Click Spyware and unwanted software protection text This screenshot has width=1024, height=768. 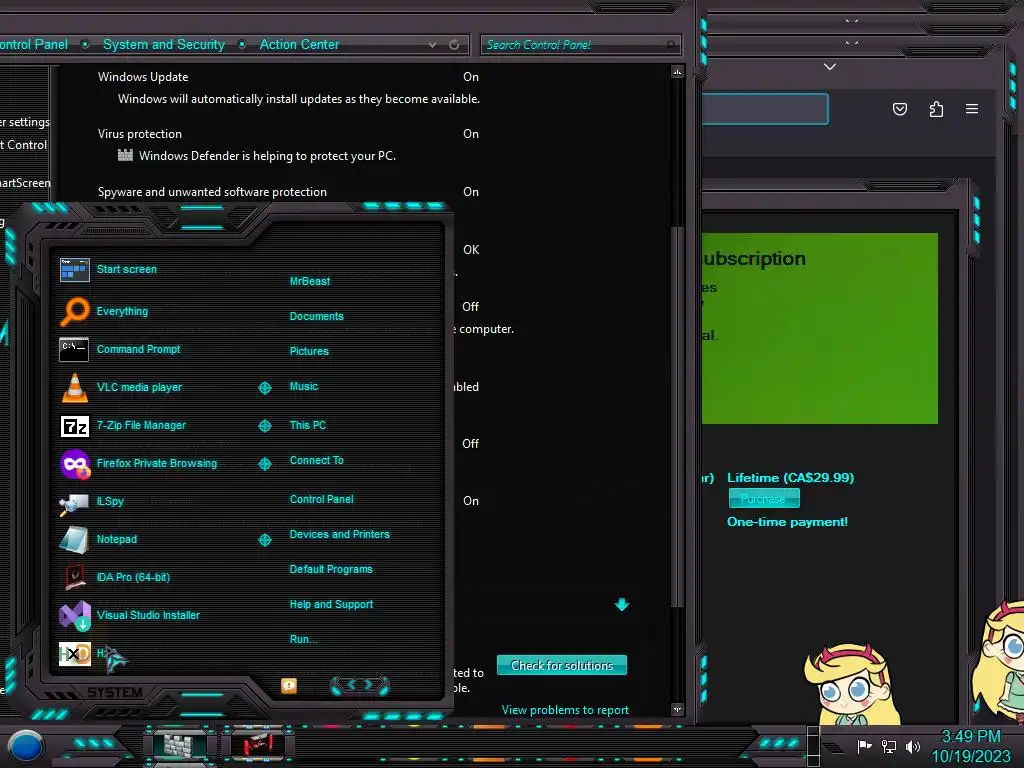(x=212, y=192)
